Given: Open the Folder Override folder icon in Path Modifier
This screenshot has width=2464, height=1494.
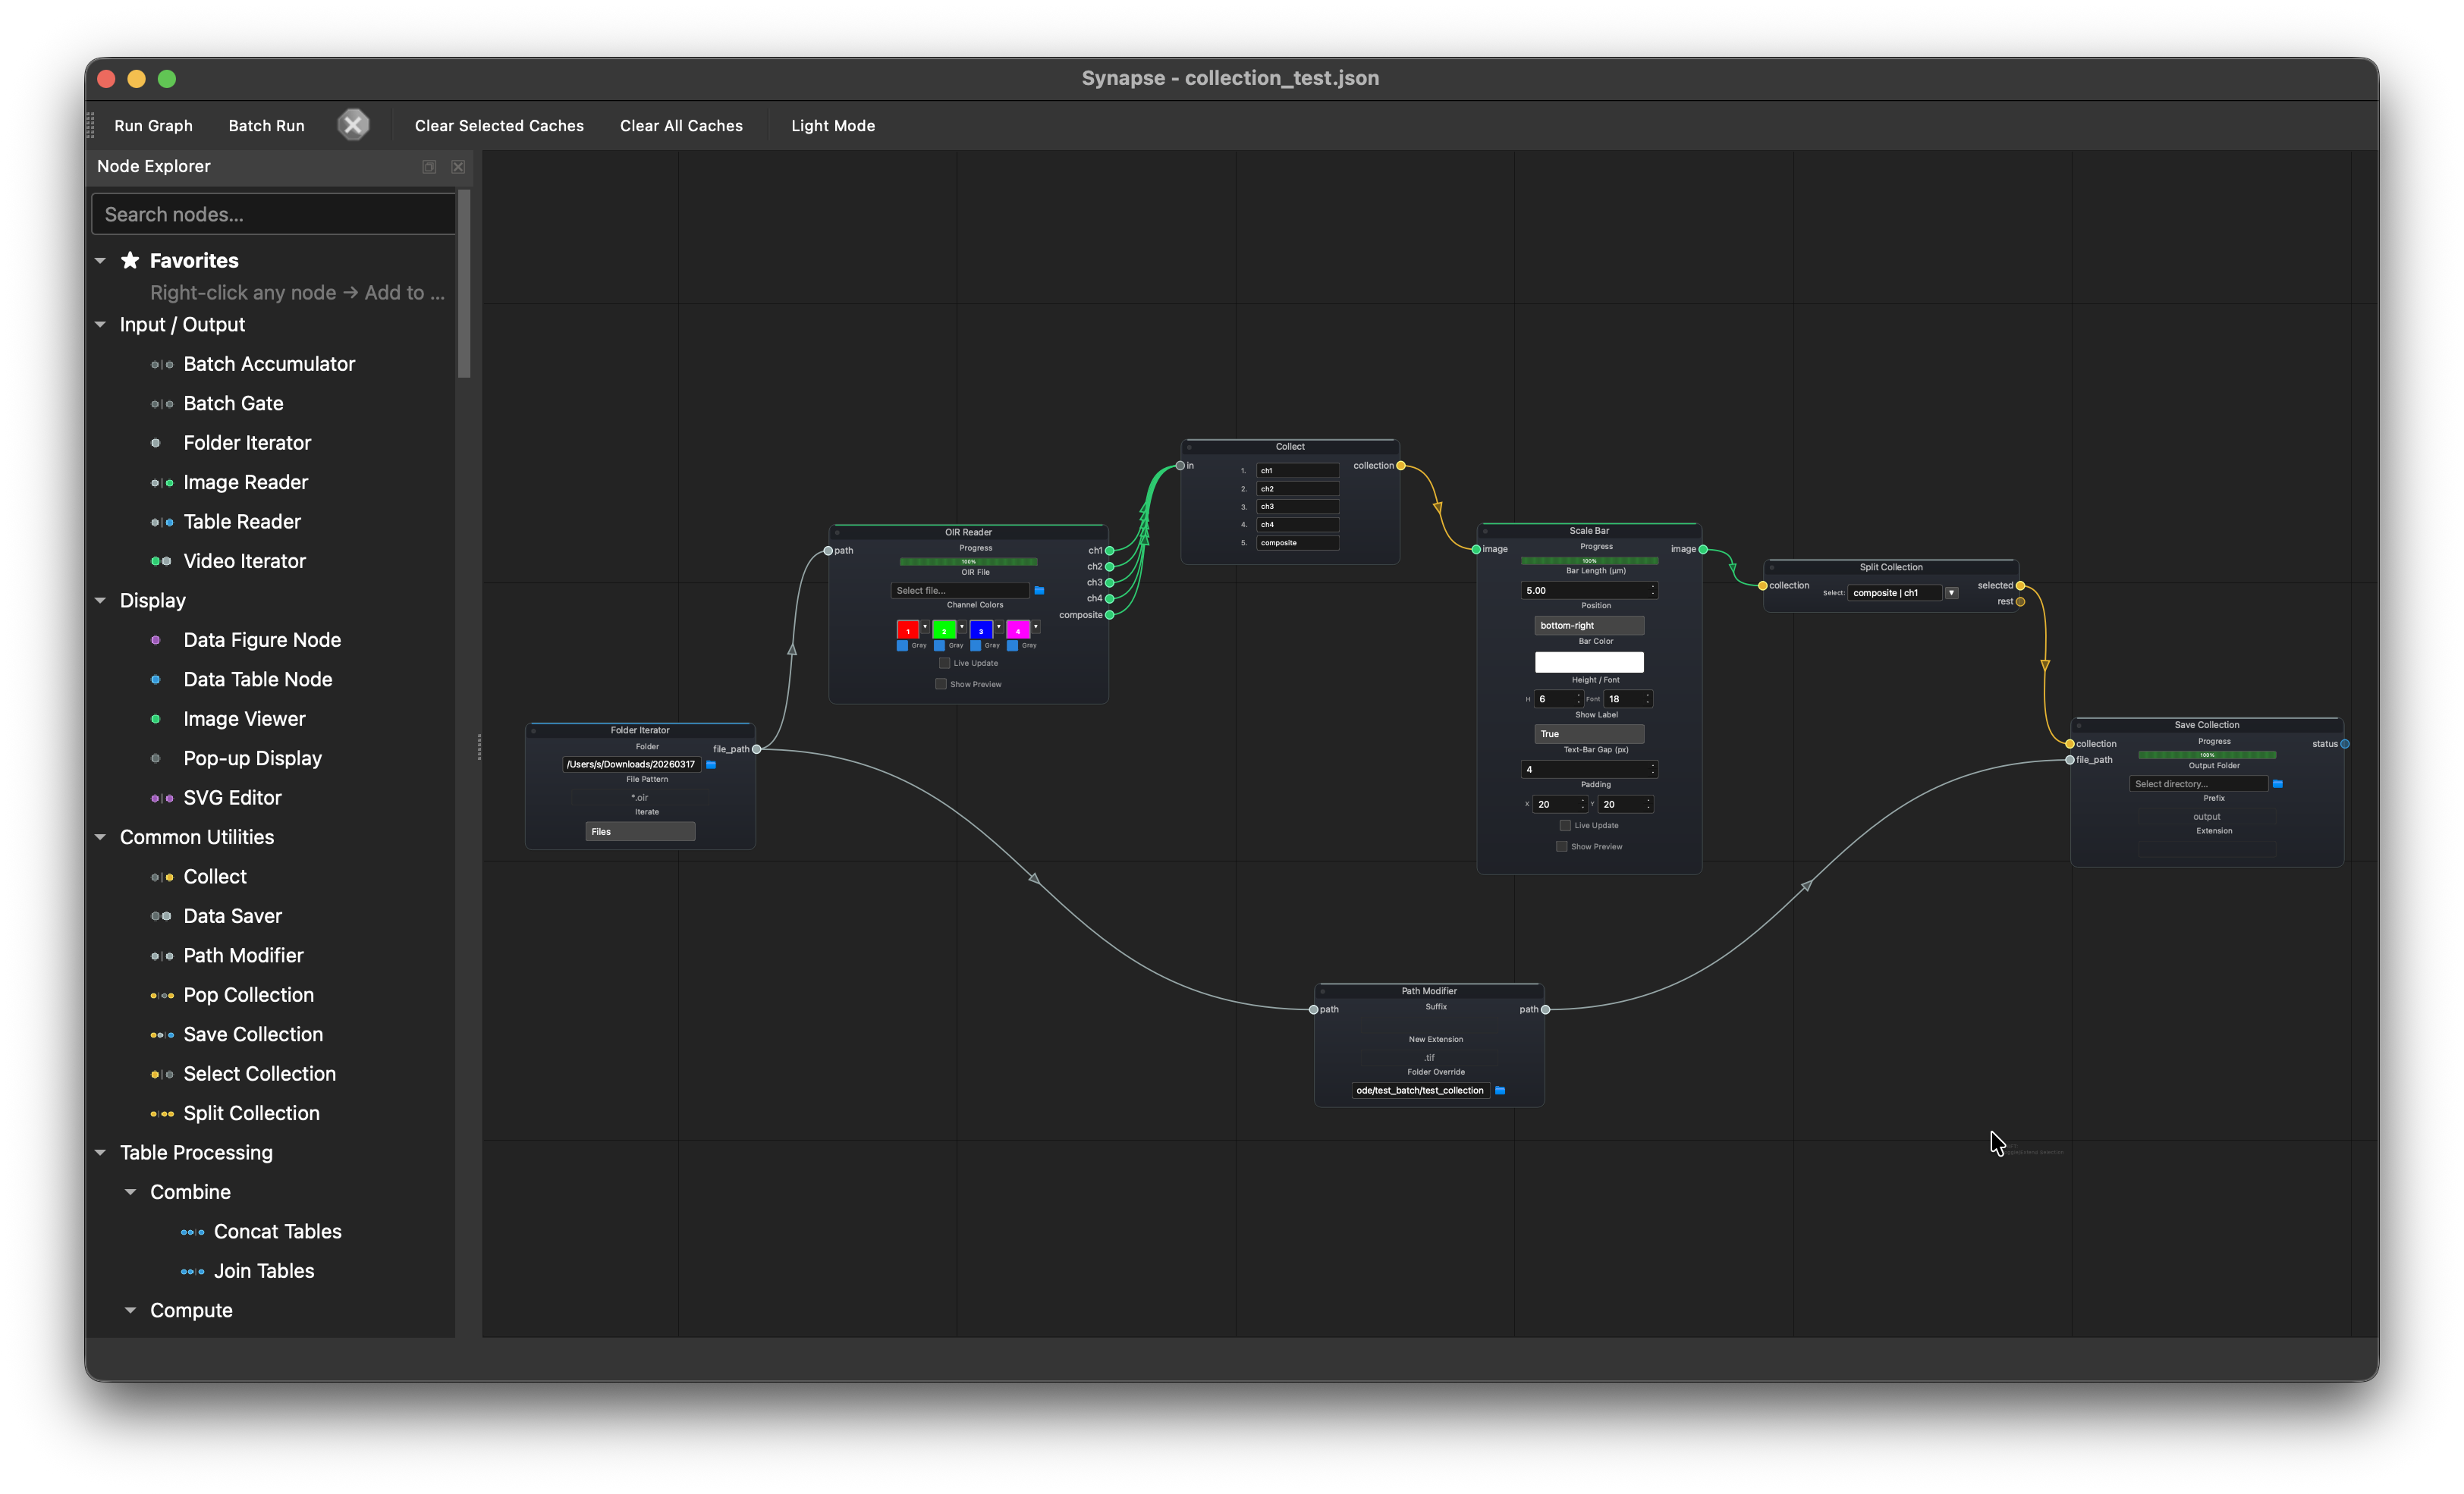Looking at the screenshot, I should click(x=1500, y=1090).
